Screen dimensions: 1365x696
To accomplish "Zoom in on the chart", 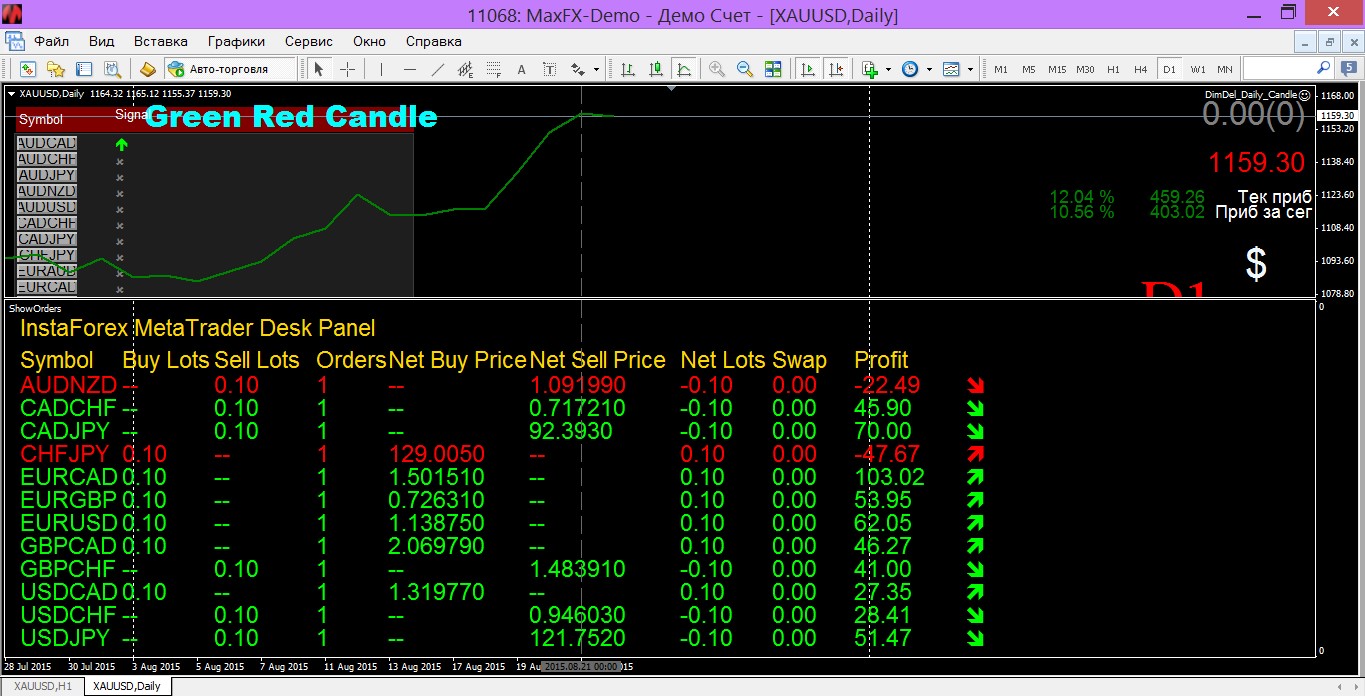I will (x=717, y=69).
